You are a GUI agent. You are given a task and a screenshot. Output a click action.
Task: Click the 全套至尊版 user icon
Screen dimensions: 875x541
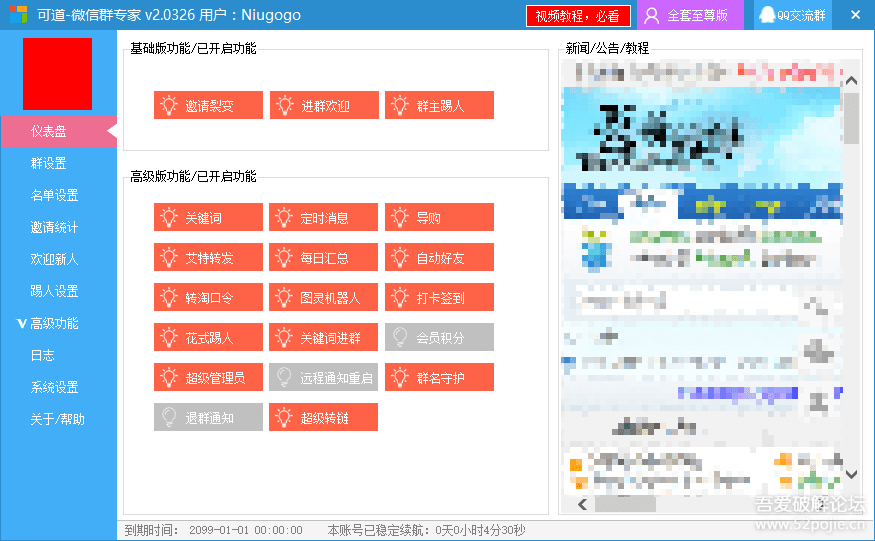(651, 16)
